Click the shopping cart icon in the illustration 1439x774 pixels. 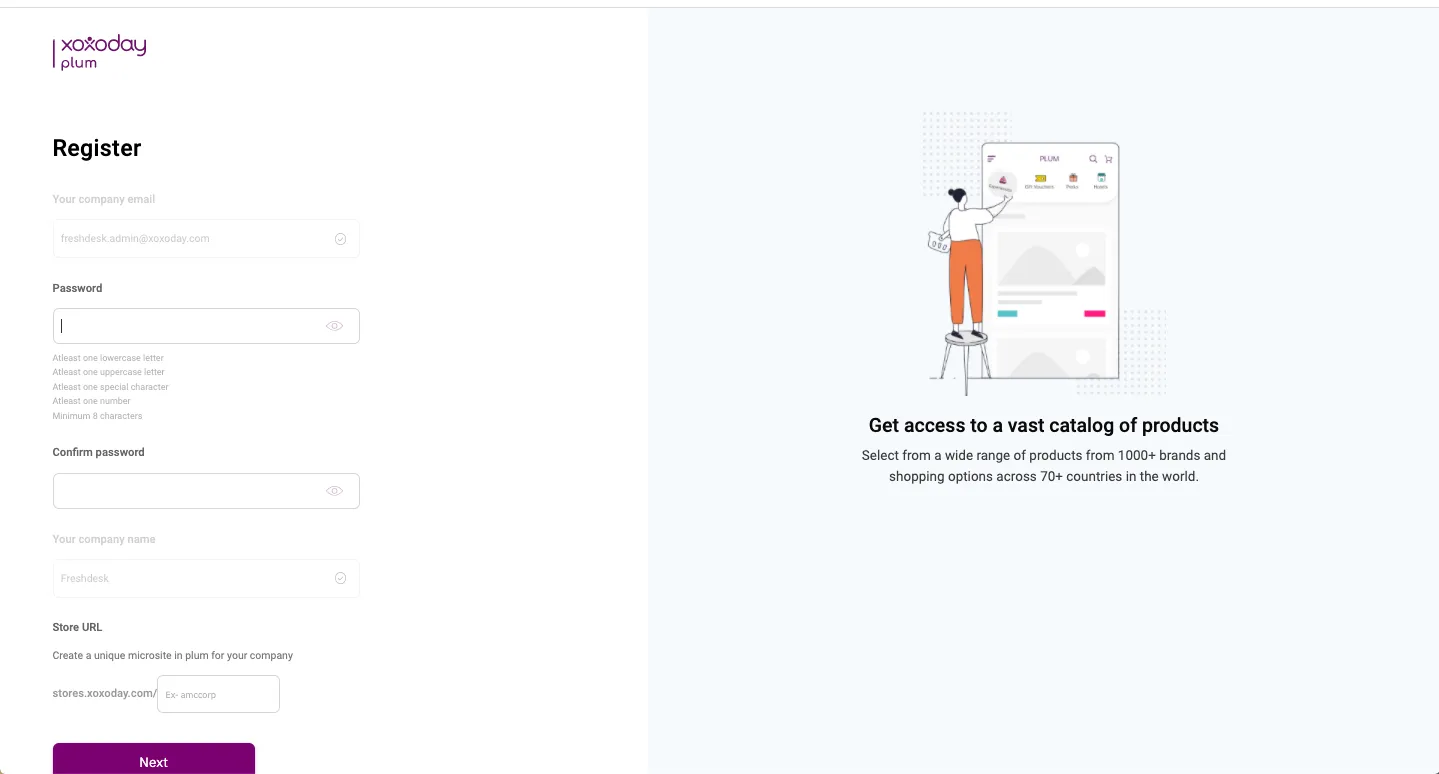[1108, 159]
